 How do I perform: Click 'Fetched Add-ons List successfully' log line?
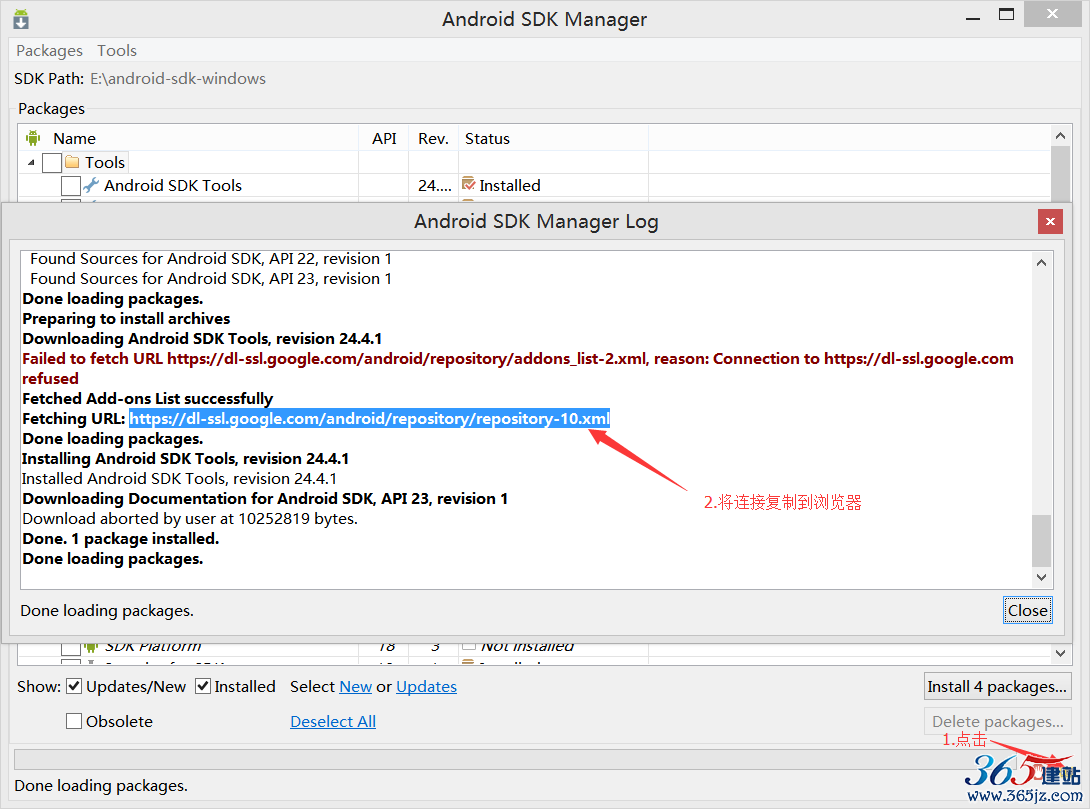[x=147, y=398]
